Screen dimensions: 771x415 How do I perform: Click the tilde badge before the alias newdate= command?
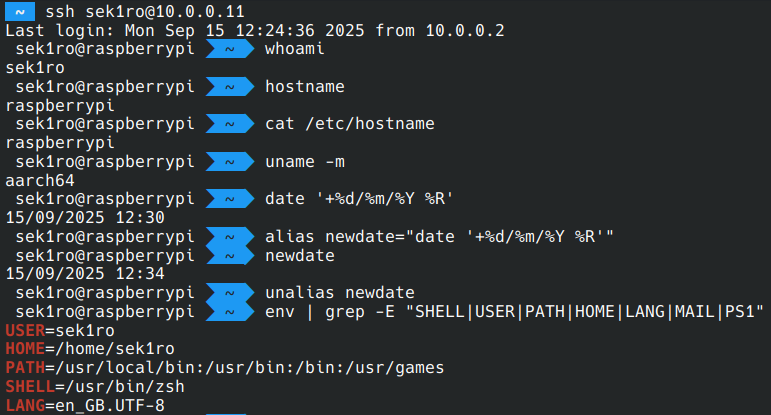pyautogui.click(x=229, y=236)
